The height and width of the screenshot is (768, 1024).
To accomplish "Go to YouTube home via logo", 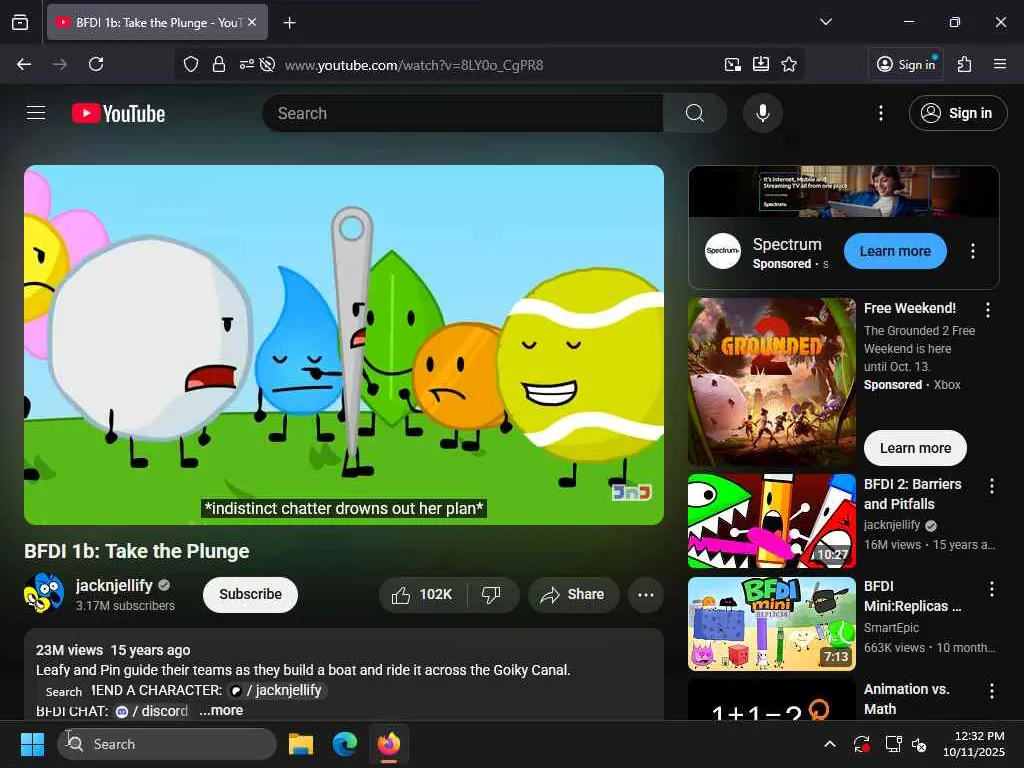I will coord(118,114).
